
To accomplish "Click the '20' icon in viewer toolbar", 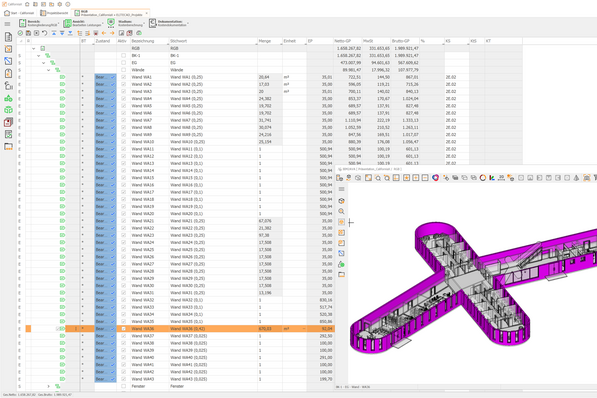I will [x=501, y=178].
